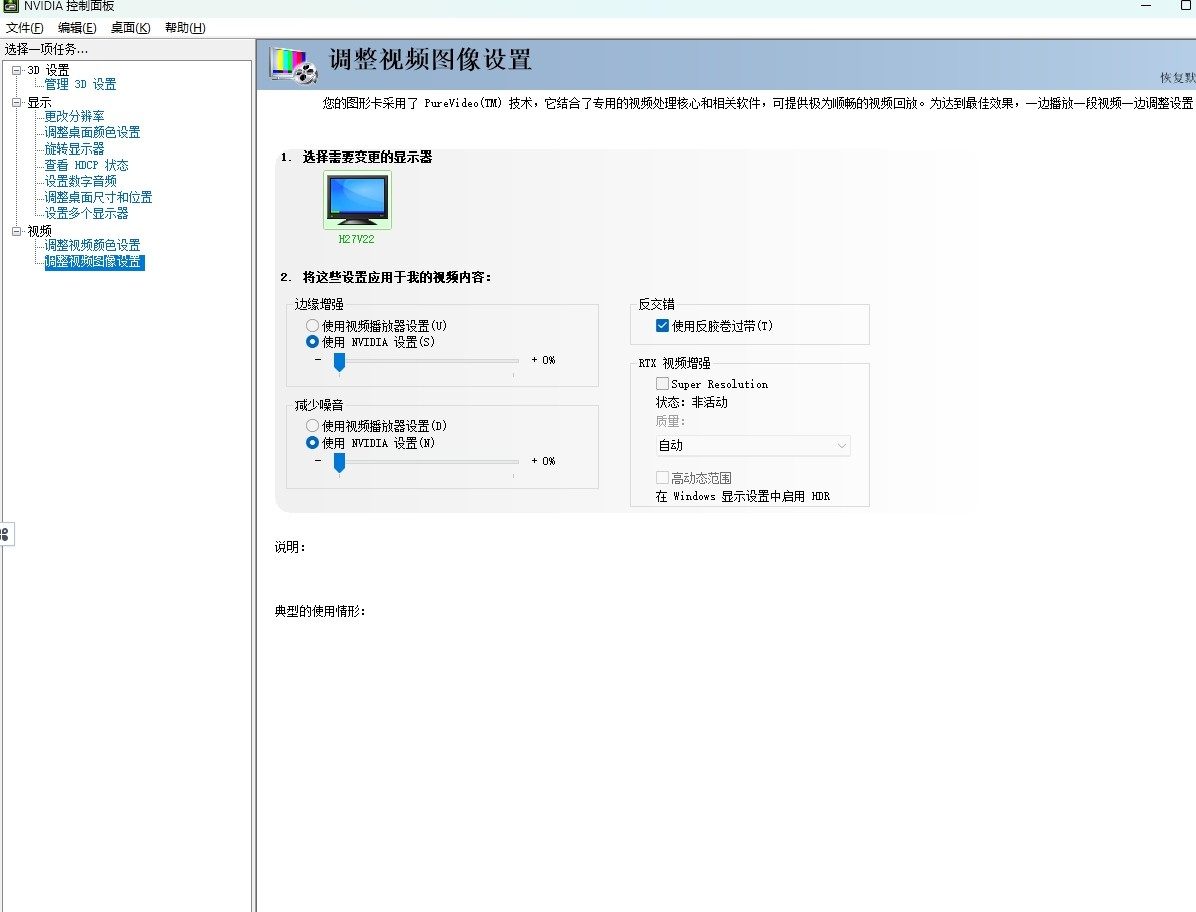Image resolution: width=1196 pixels, height=912 pixels.
Task: Open 管理 3D 设置 page
Action: click(80, 85)
